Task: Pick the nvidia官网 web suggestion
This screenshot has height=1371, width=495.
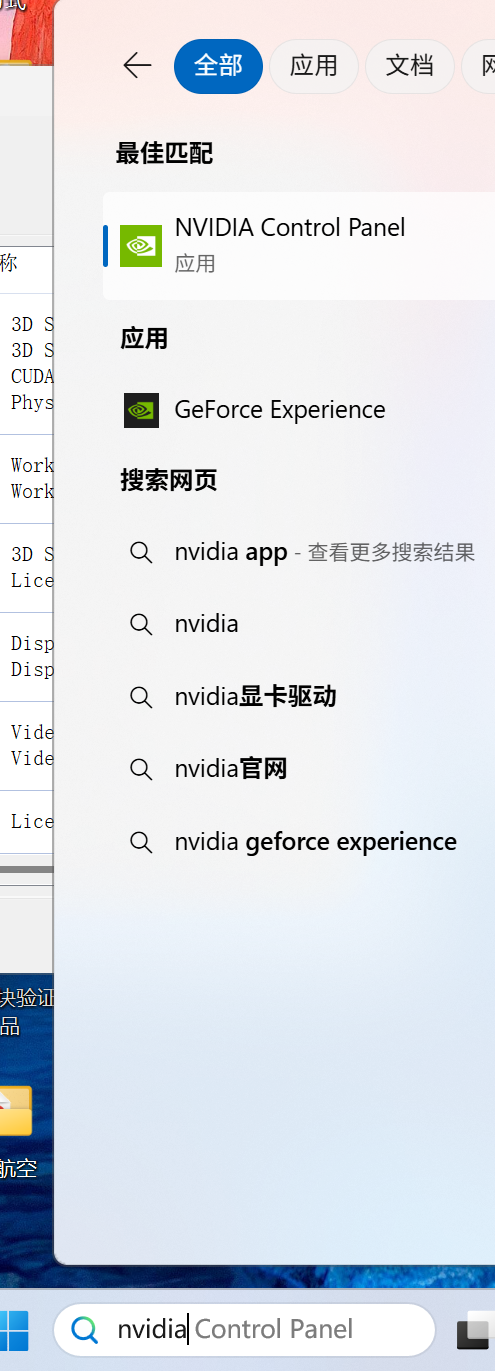Action: 299,769
